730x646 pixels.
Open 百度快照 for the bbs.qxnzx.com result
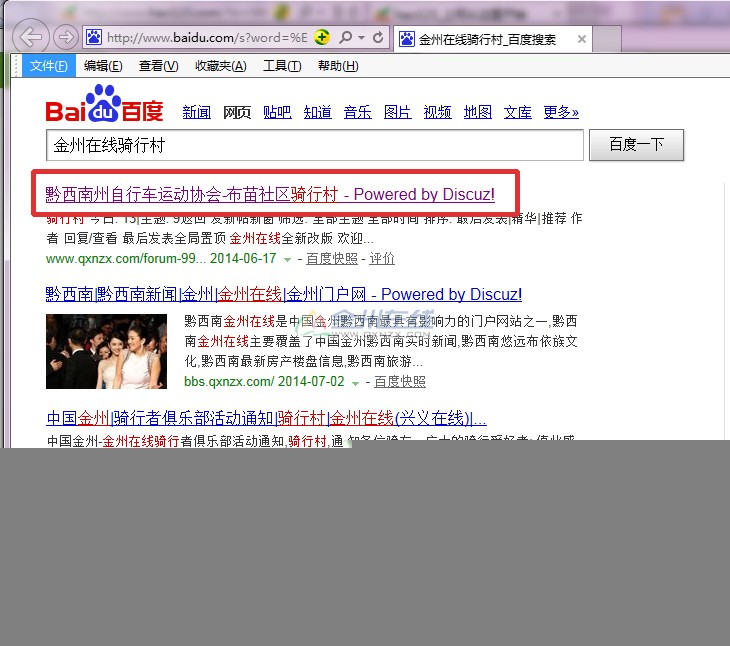(x=400, y=382)
